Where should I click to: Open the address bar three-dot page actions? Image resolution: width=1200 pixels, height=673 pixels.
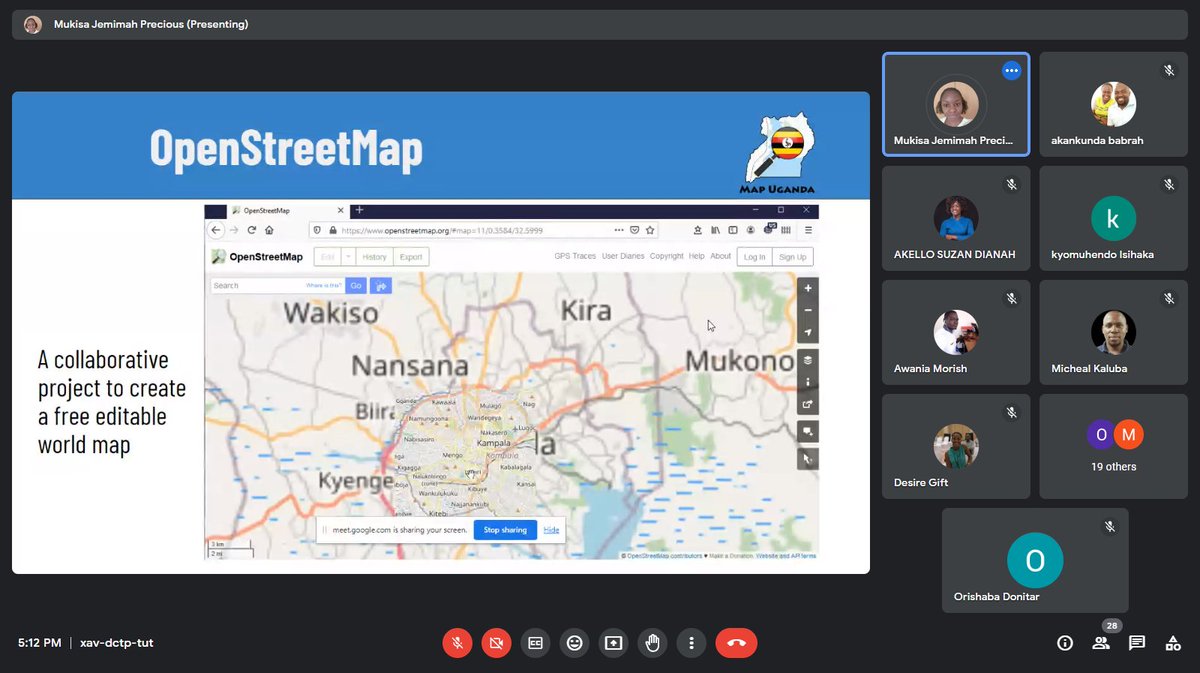tap(619, 230)
